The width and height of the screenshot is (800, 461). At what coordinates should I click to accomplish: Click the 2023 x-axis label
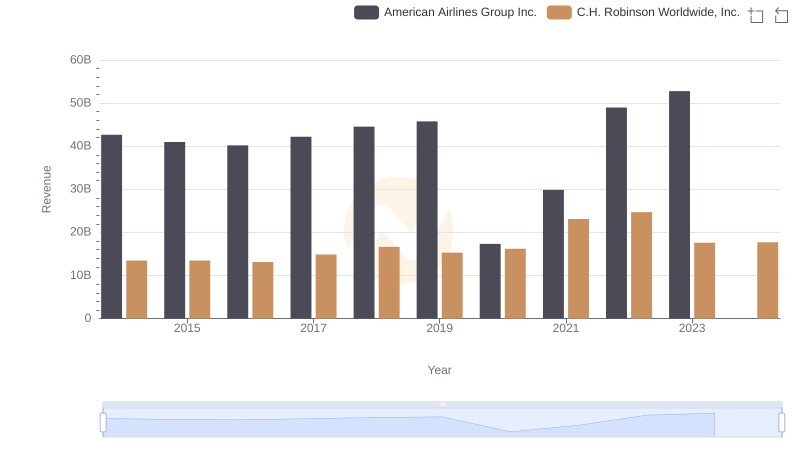[692, 328]
